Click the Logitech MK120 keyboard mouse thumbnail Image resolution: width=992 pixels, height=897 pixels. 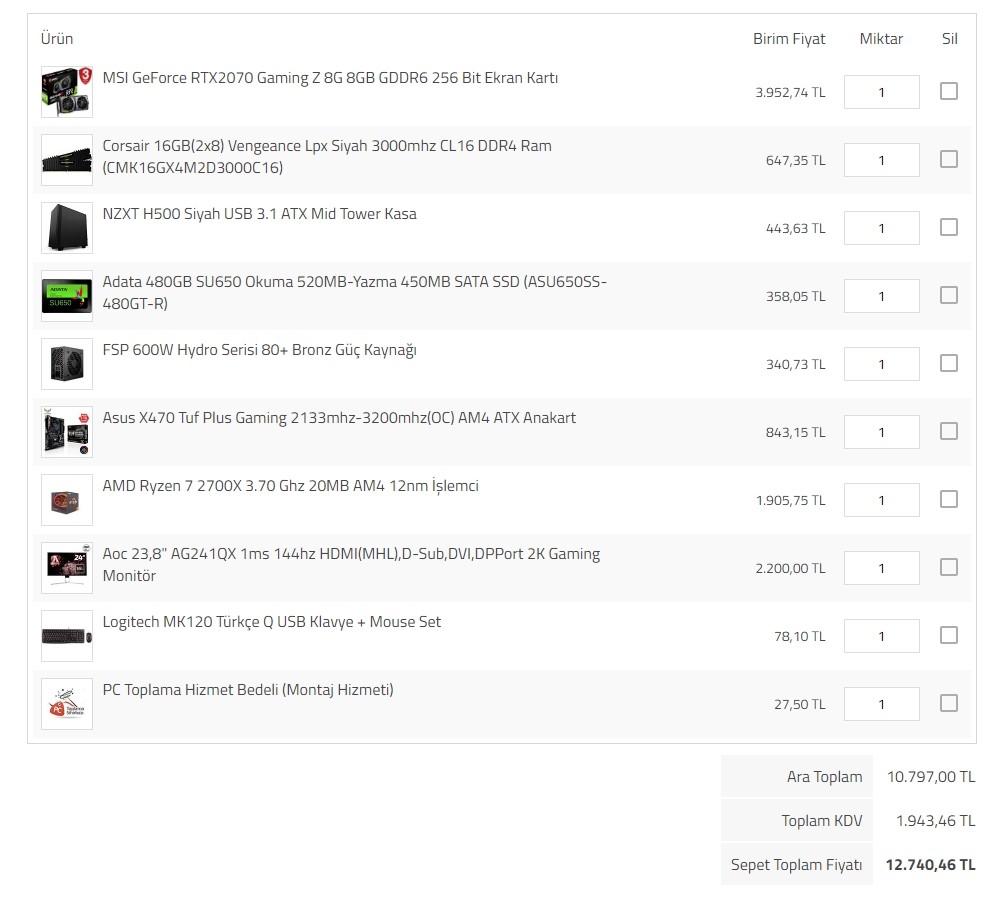coord(67,636)
